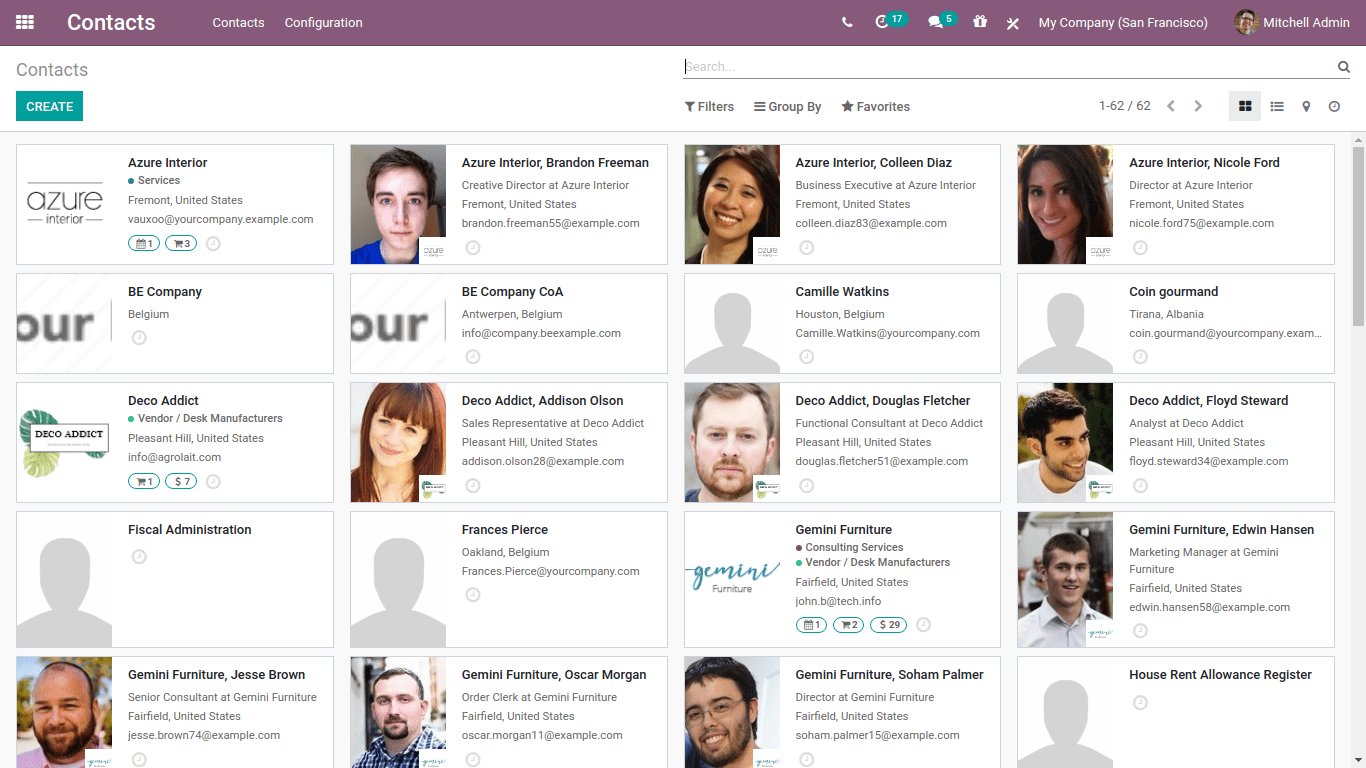
Task: Open the debug tools wrench icon
Action: [x=1013, y=23]
